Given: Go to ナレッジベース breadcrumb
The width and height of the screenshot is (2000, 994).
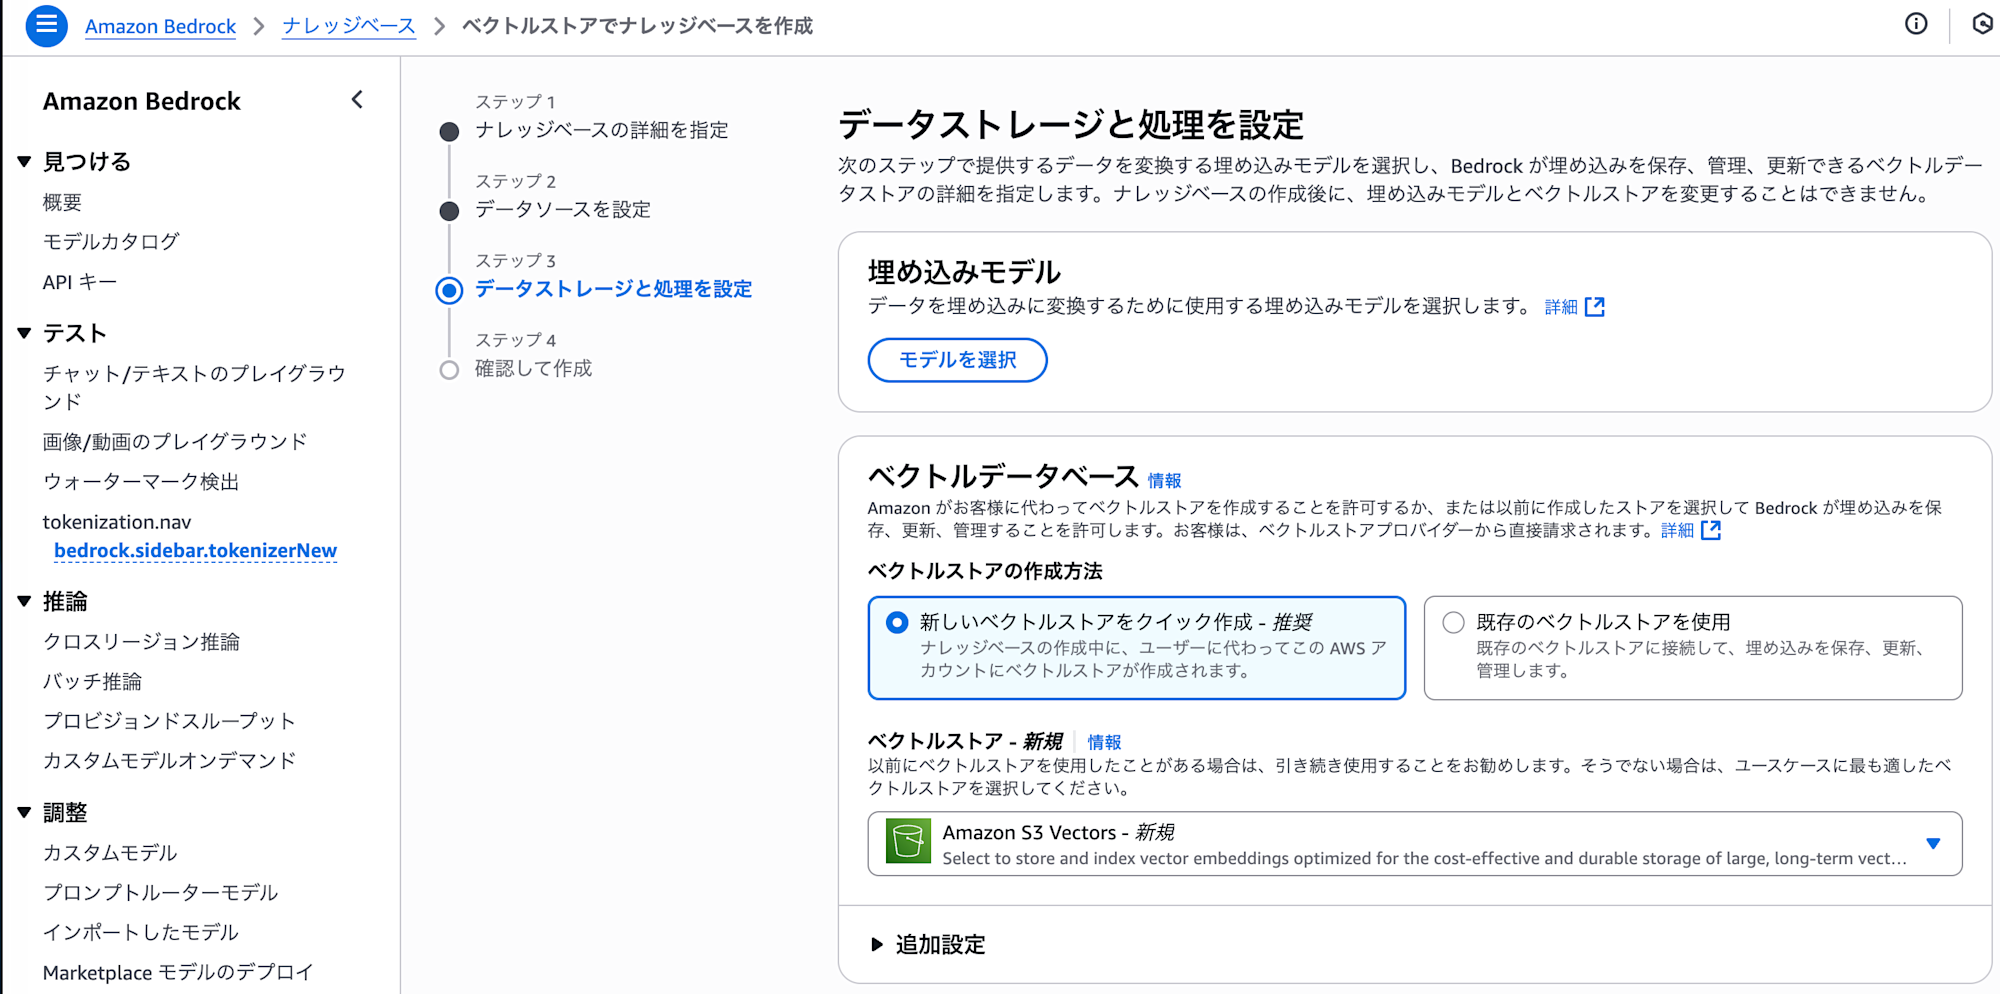Looking at the screenshot, I should tap(348, 26).
